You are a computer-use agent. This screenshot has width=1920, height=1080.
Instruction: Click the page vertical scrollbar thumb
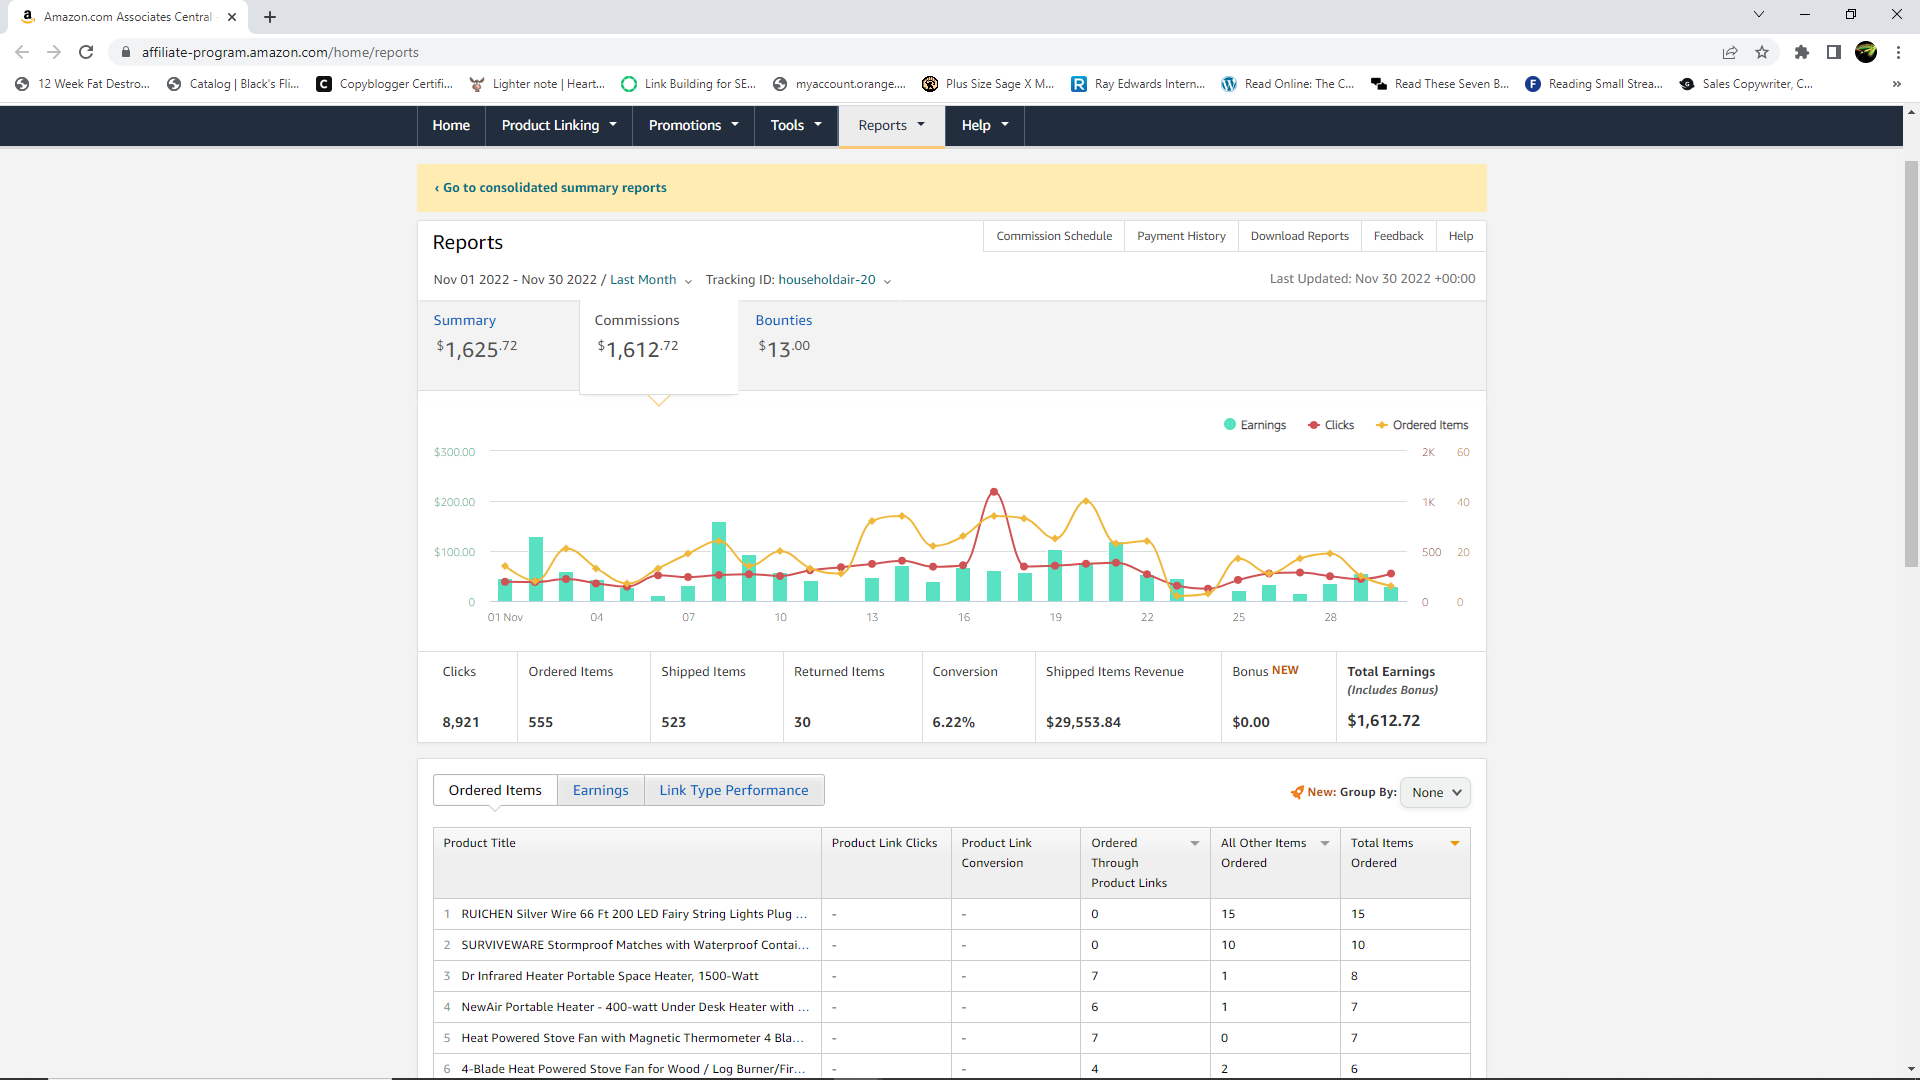[1911, 365]
